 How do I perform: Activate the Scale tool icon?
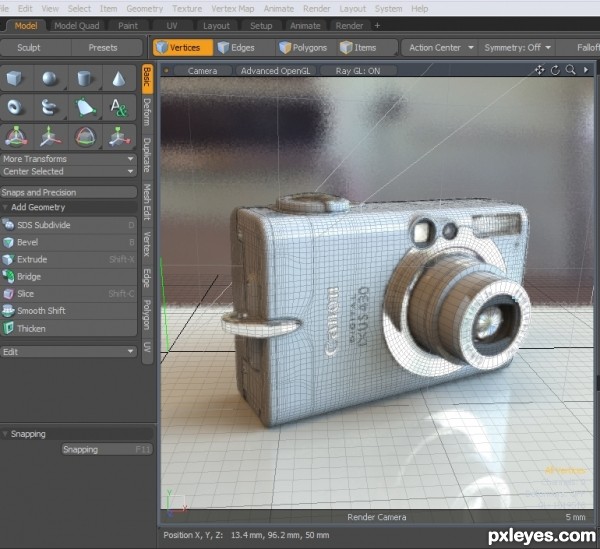(x=119, y=137)
